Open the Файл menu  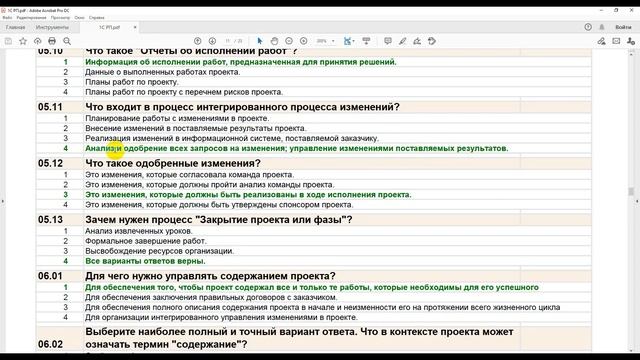[x=7, y=18]
